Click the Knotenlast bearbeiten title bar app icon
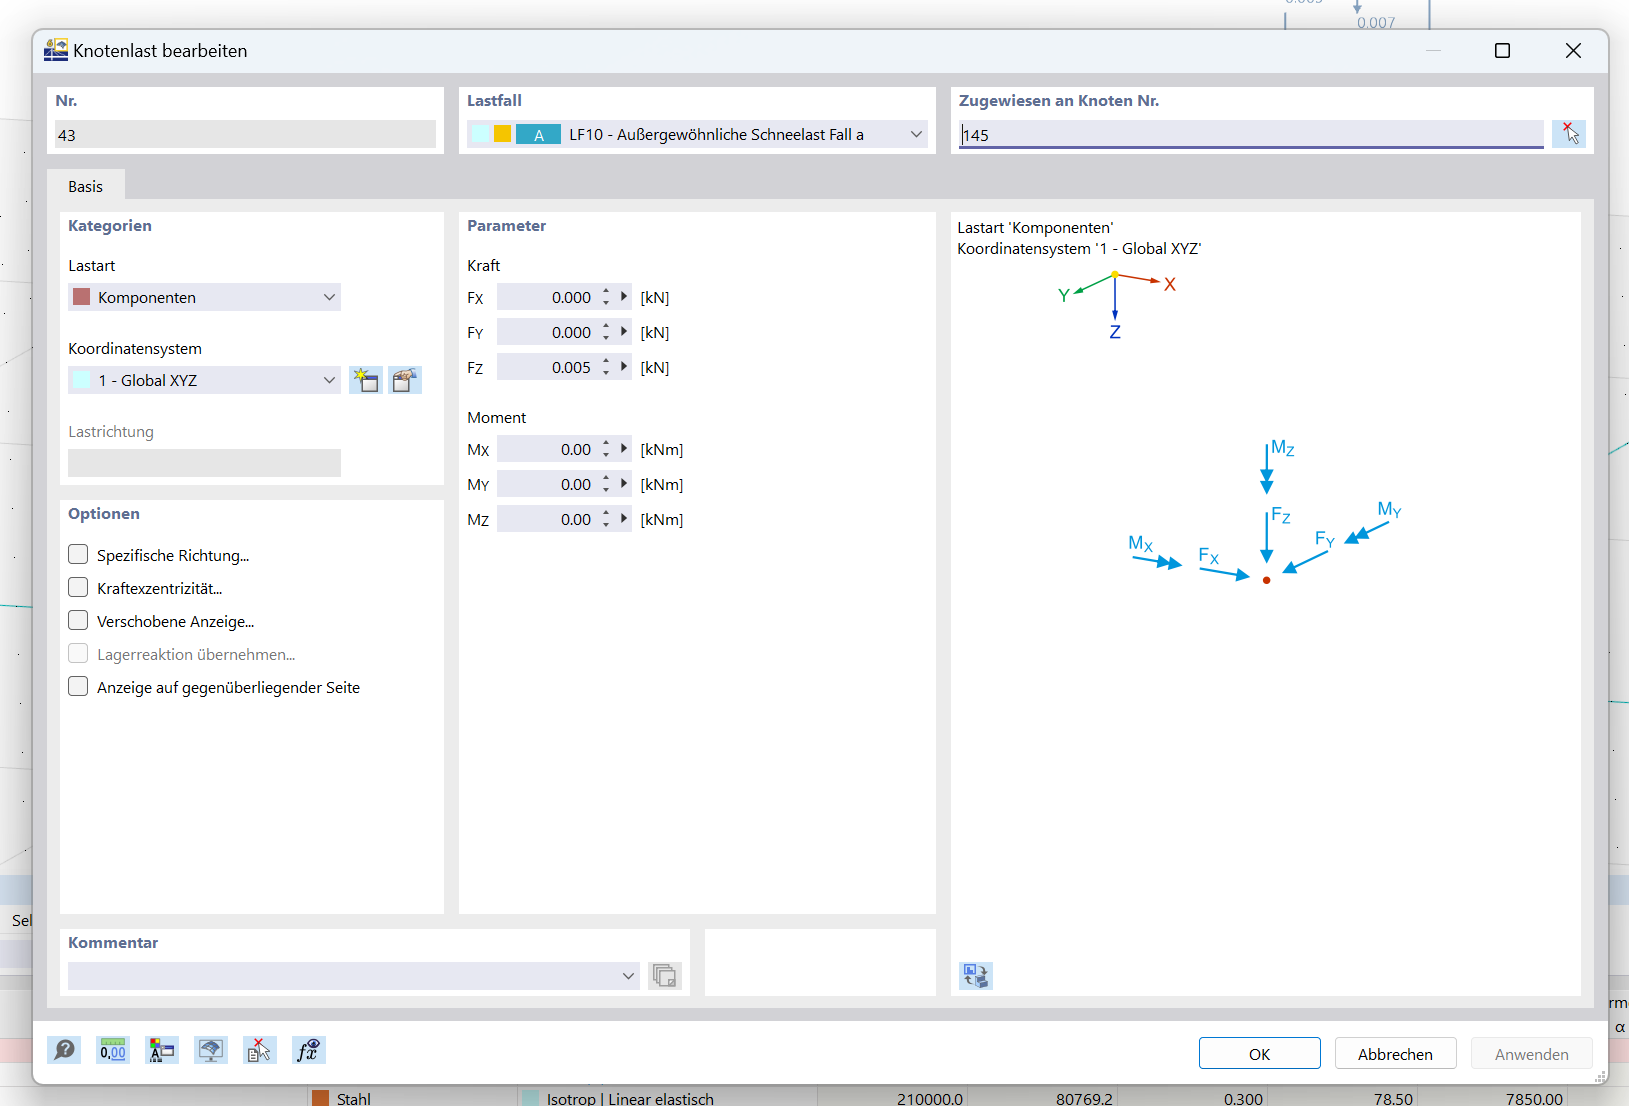Viewport: 1629px width, 1106px height. 56,50
